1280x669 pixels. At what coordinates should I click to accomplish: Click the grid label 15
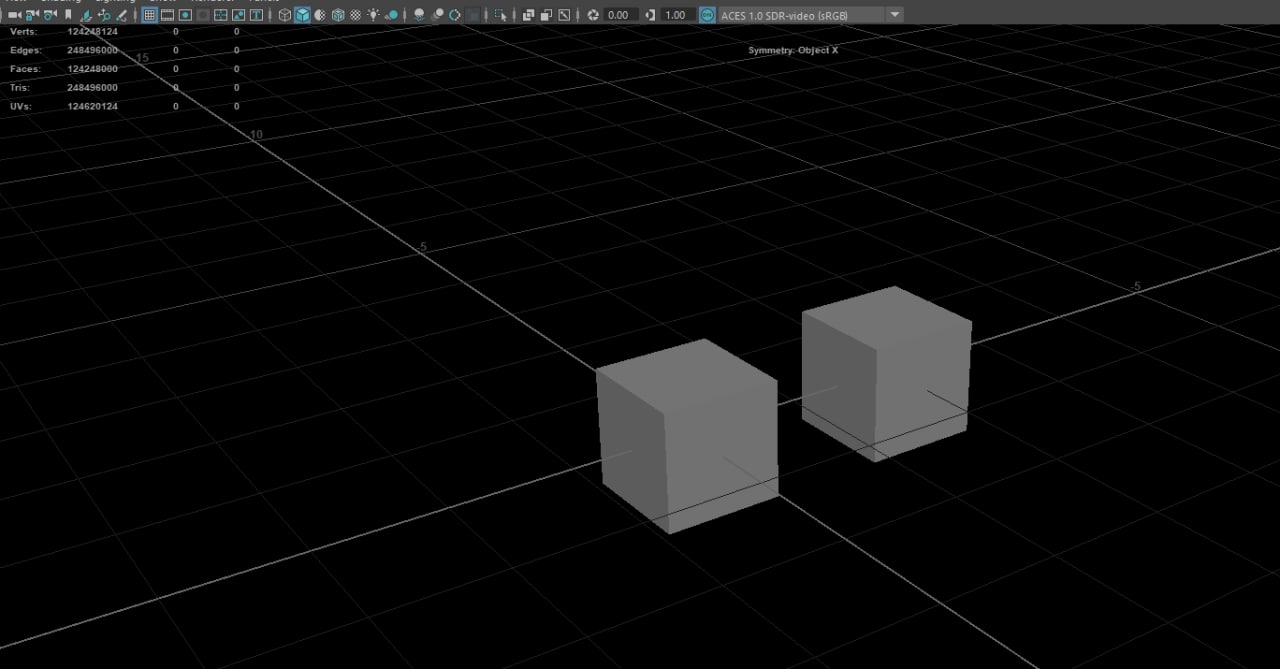(142, 58)
